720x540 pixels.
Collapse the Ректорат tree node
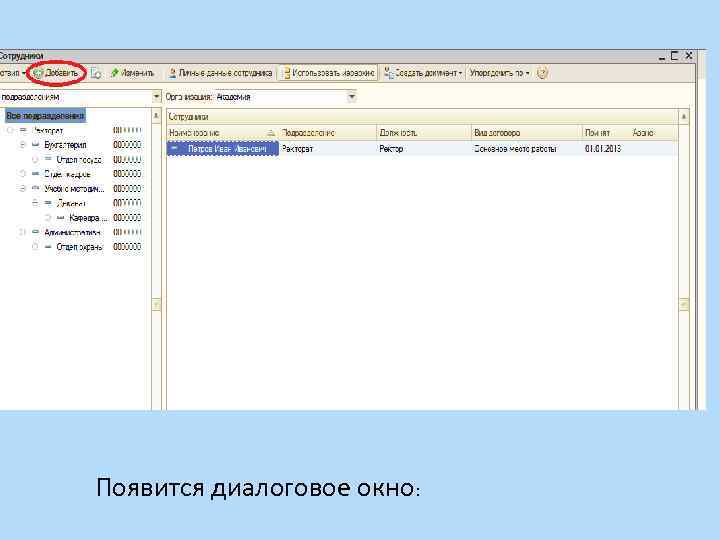pos(10,130)
